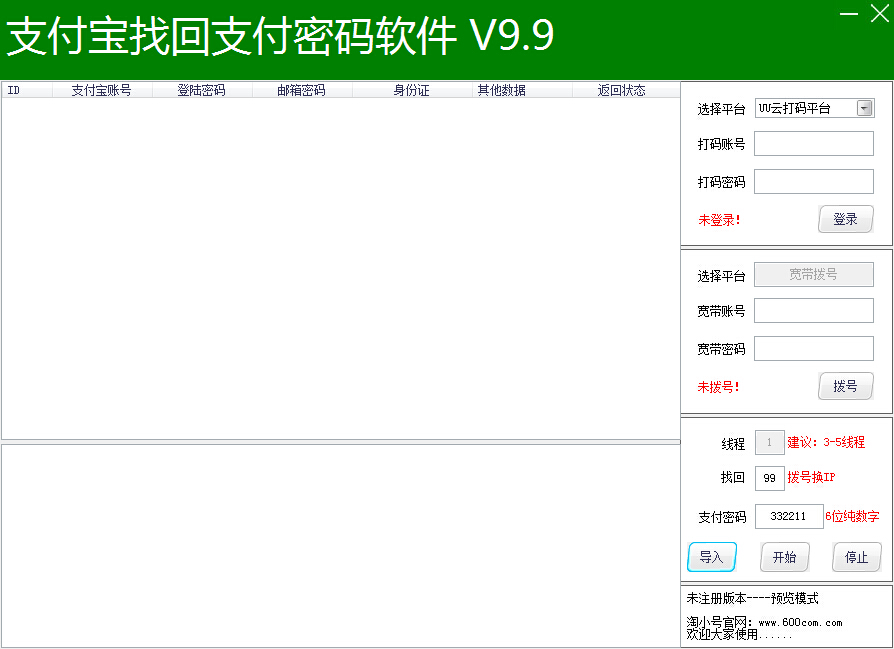This screenshot has width=894, height=649.
Task: Click the 邮箱密码 column header
Action: [x=302, y=90]
